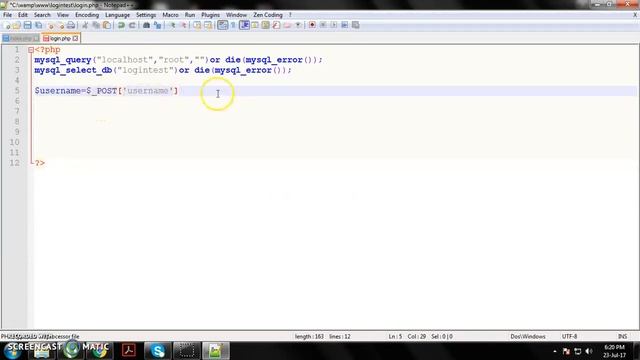Open the Macro menu
640x360 pixels.
click(170, 15)
